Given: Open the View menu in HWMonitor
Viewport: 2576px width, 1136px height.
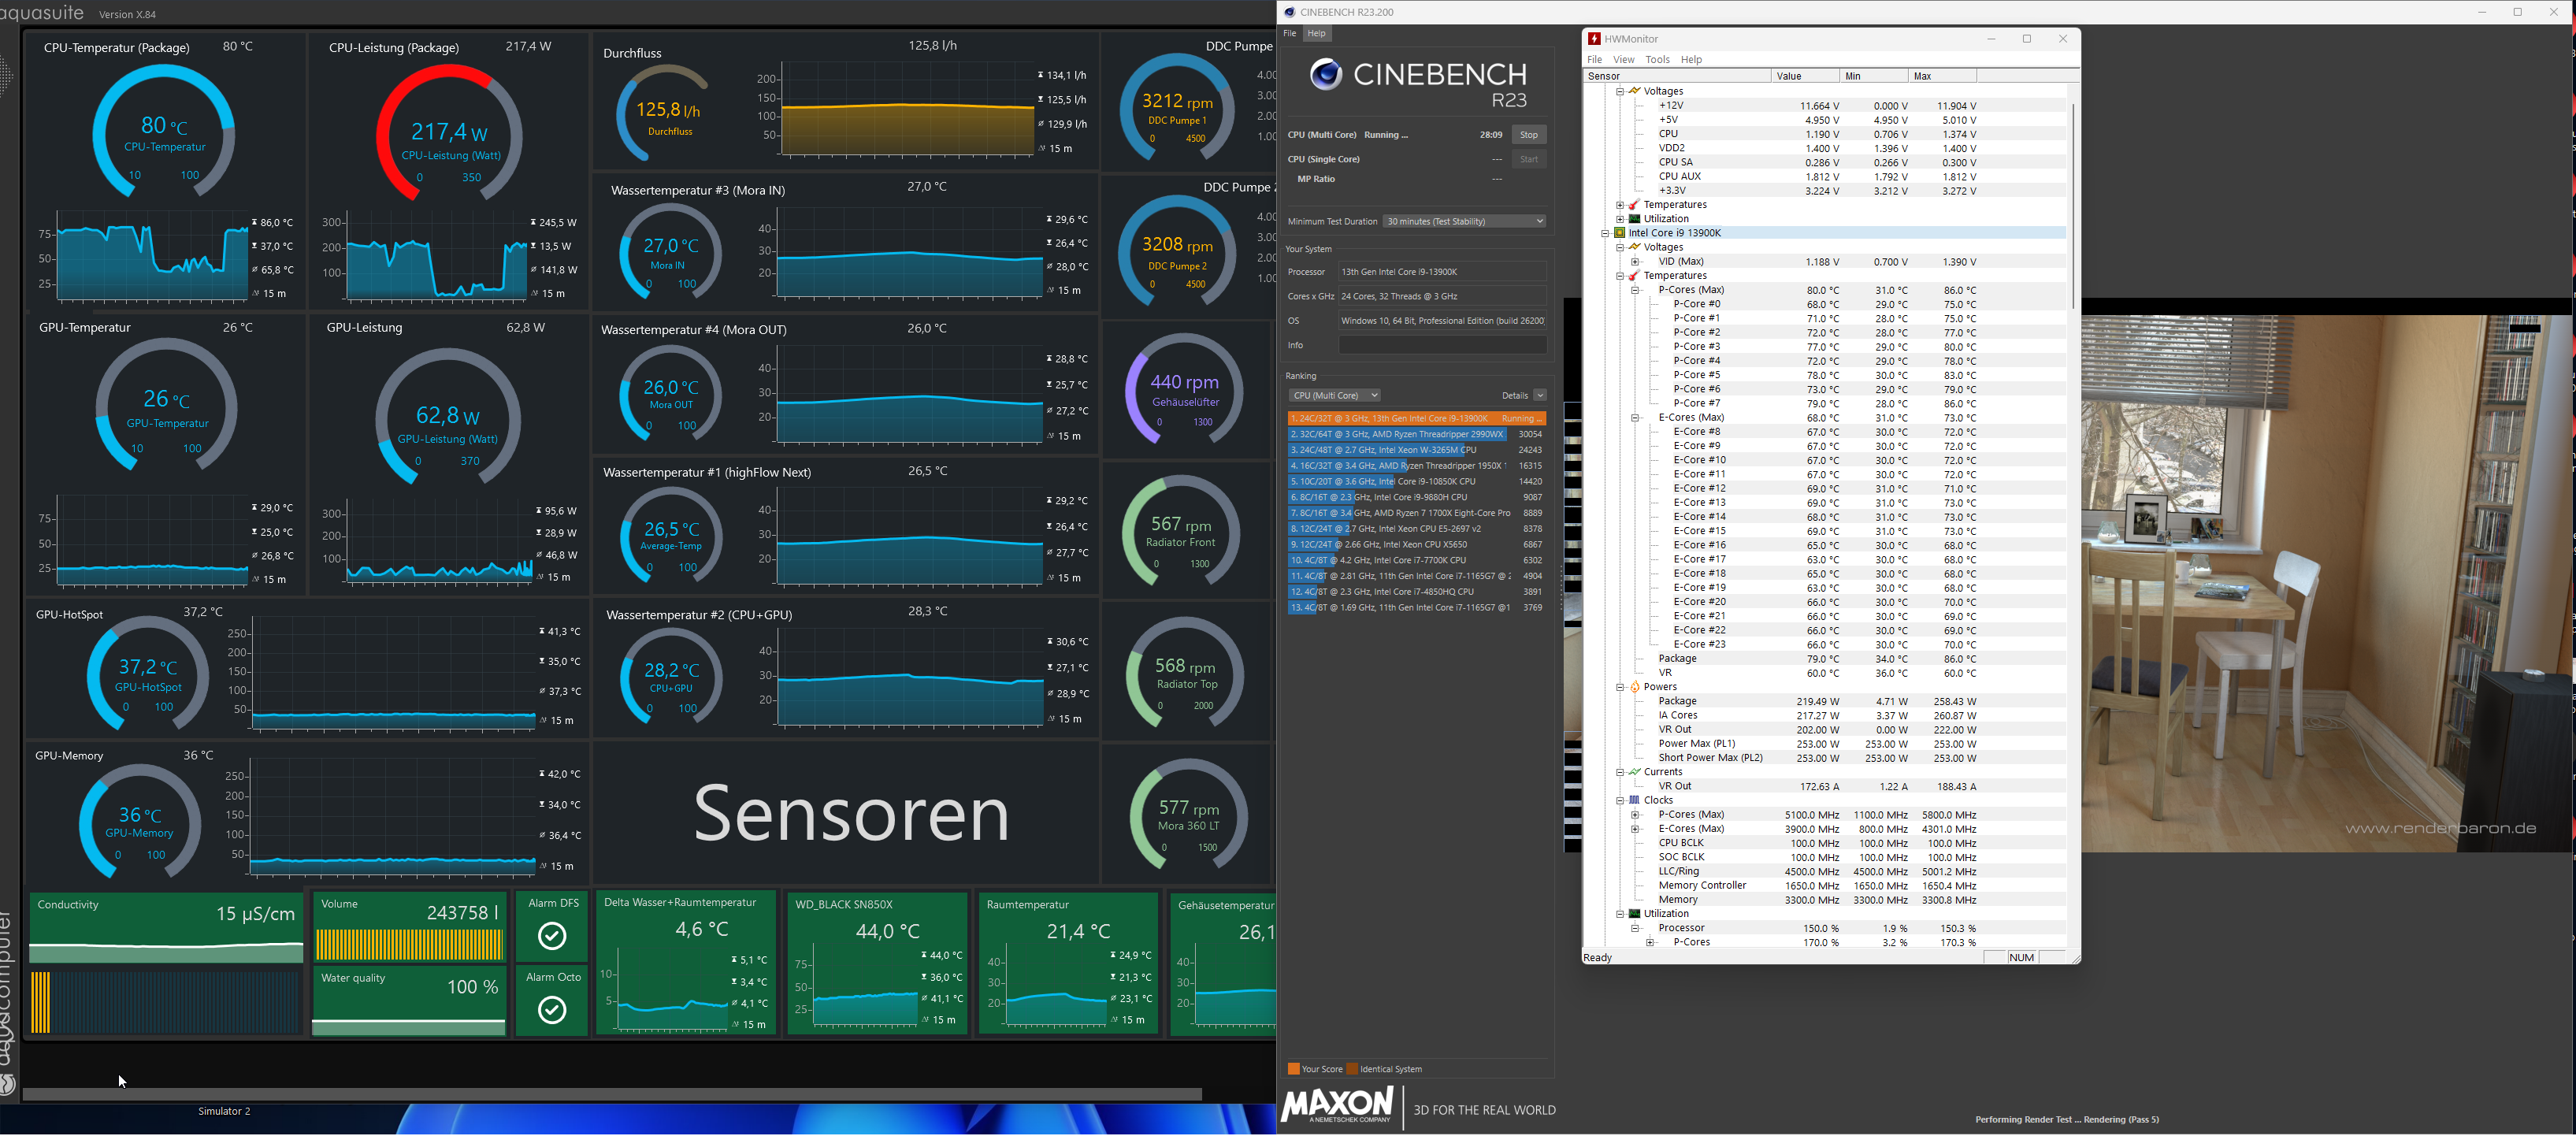Looking at the screenshot, I should pos(1624,60).
